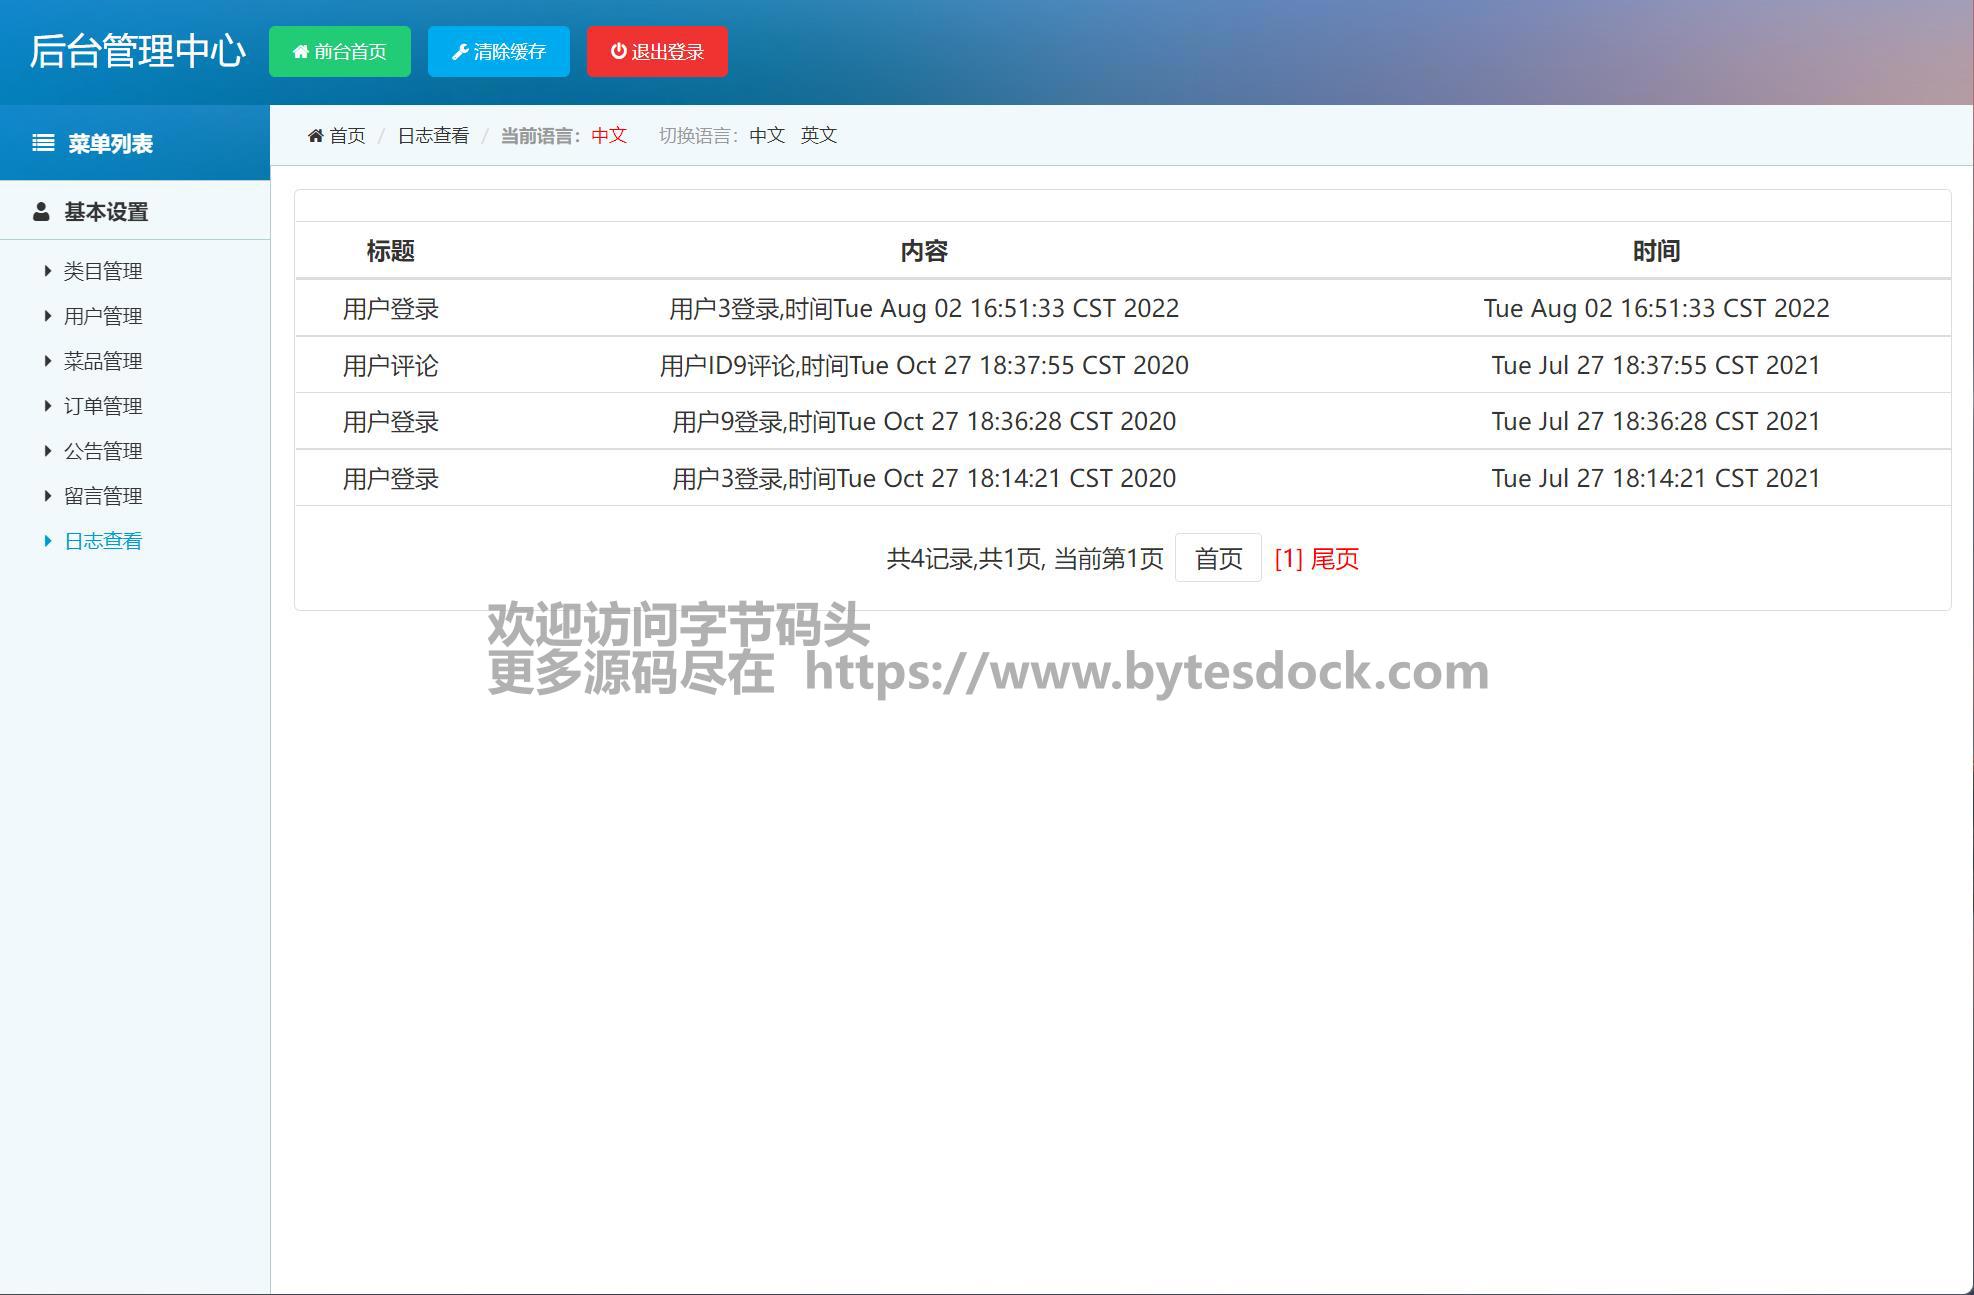This screenshot has width=1974, height=1295.
Task: Go to 尾页 in pagination
Action: coord(1335,559)
